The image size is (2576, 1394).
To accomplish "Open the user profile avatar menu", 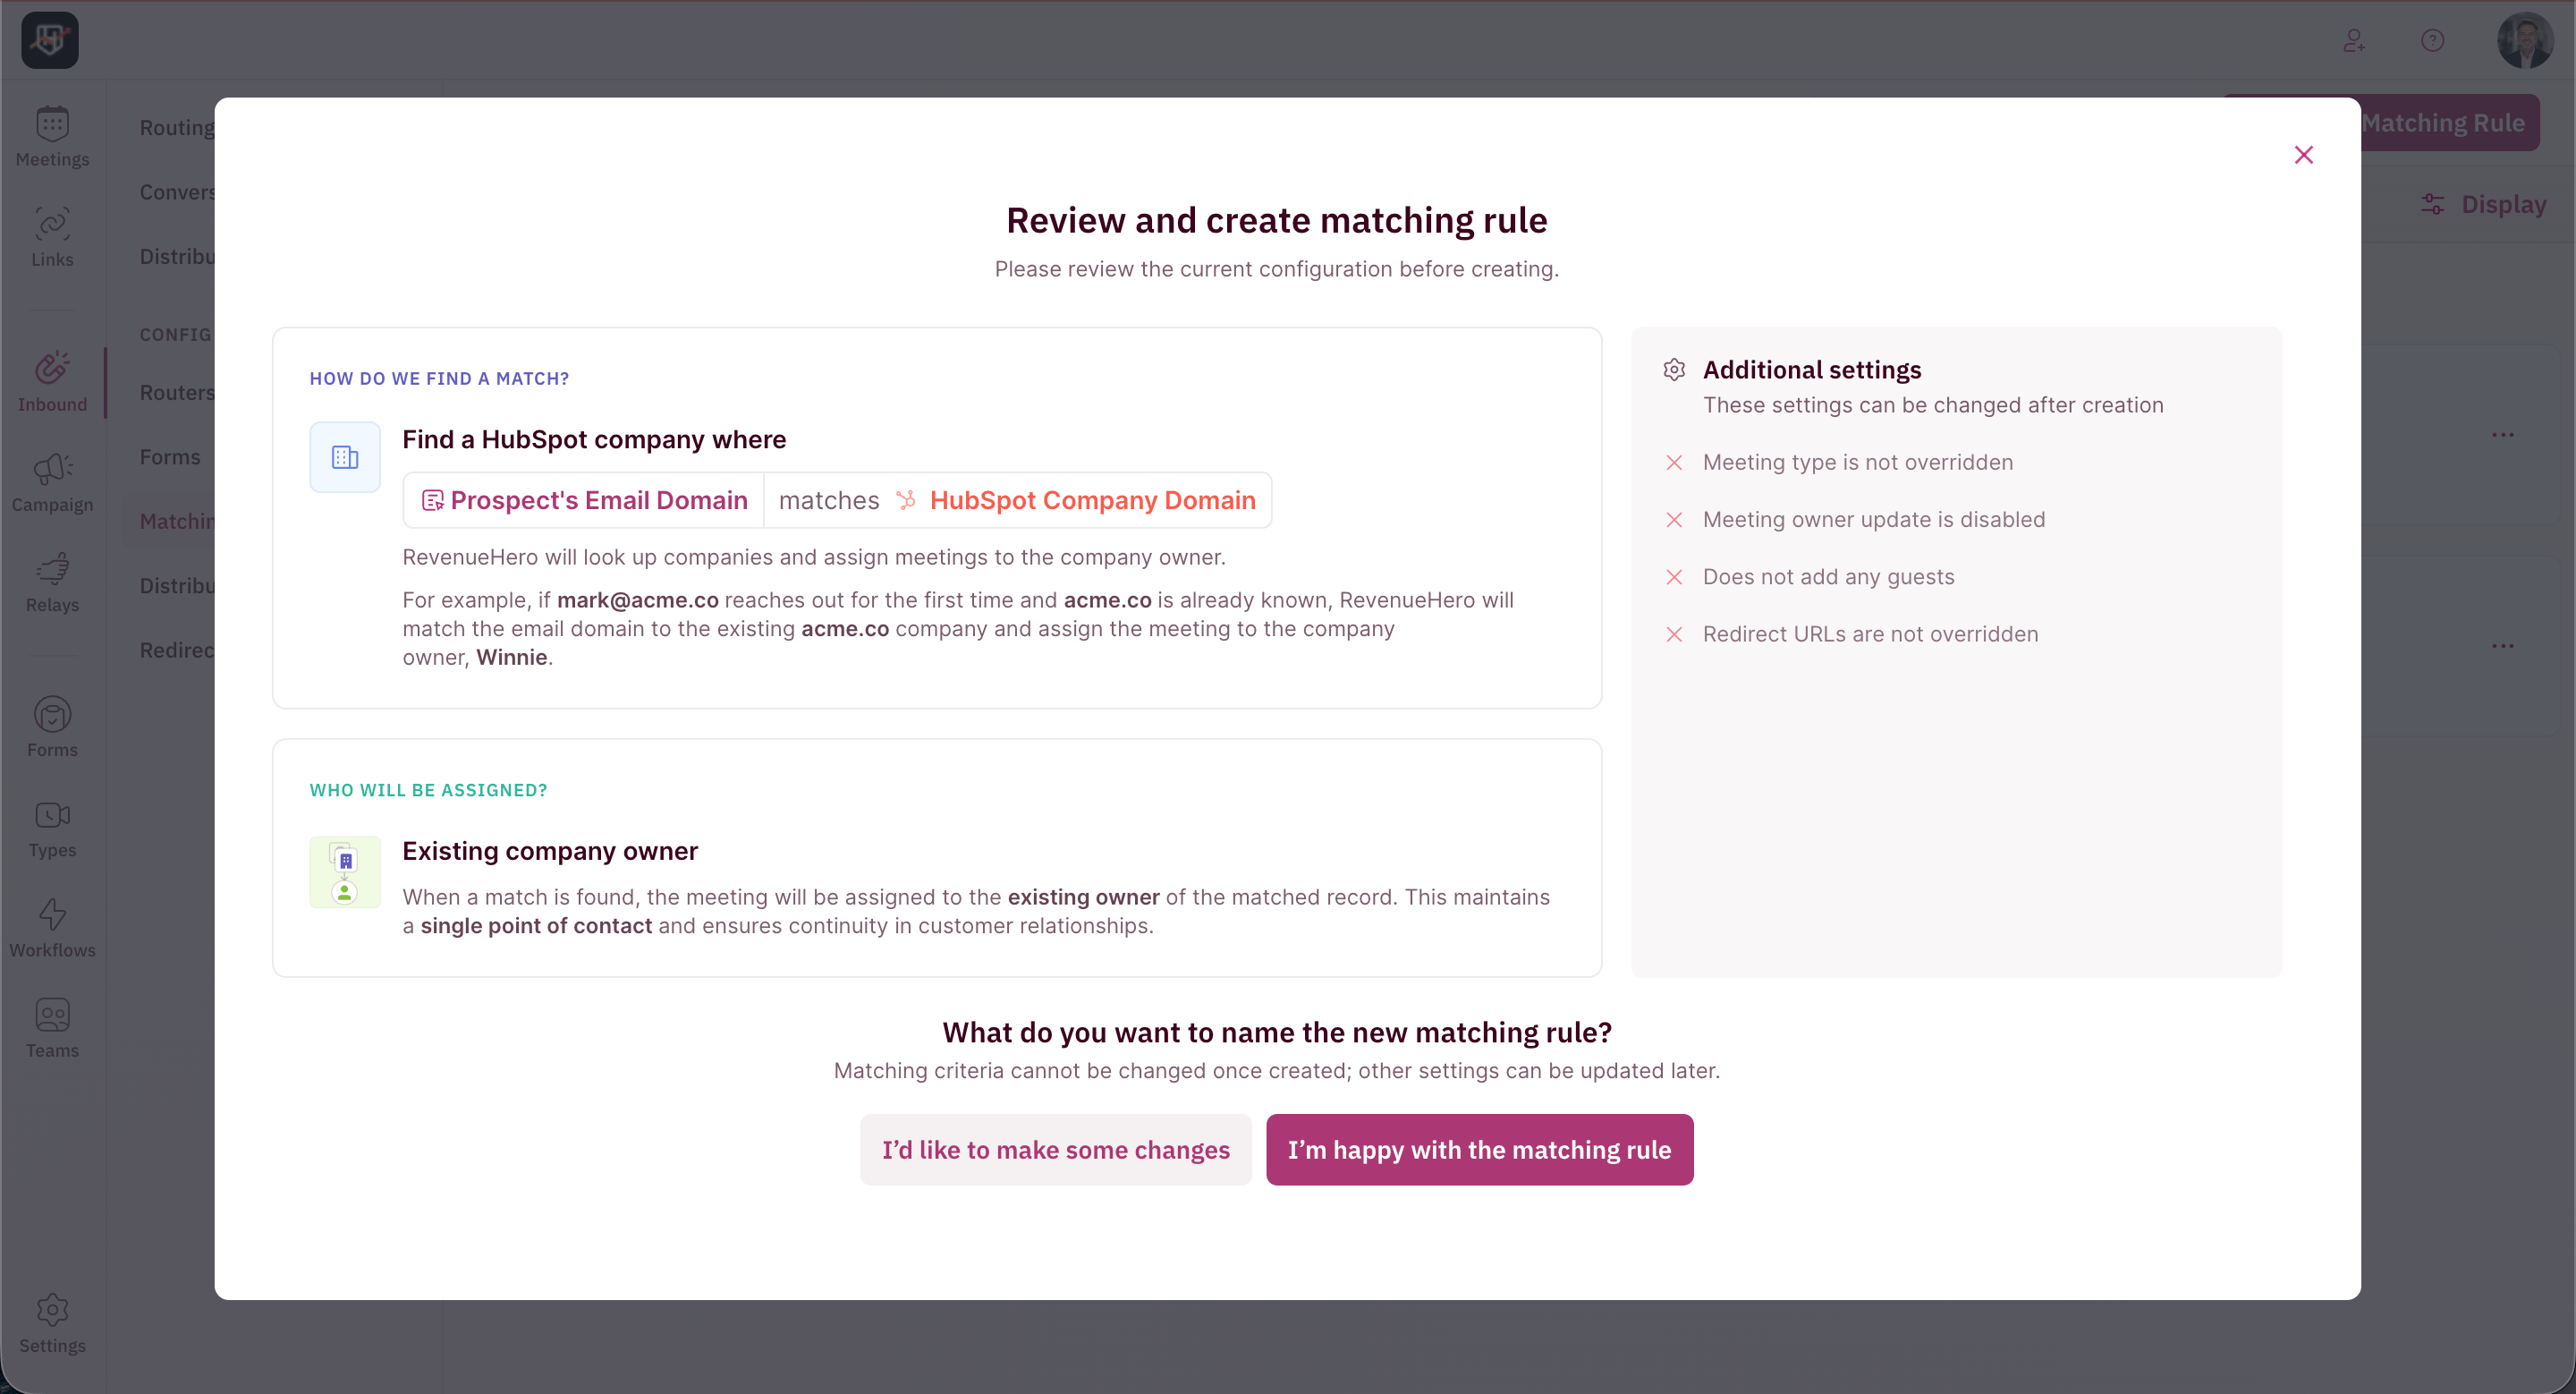I will pyautogui.click(x=2524, y=40).
